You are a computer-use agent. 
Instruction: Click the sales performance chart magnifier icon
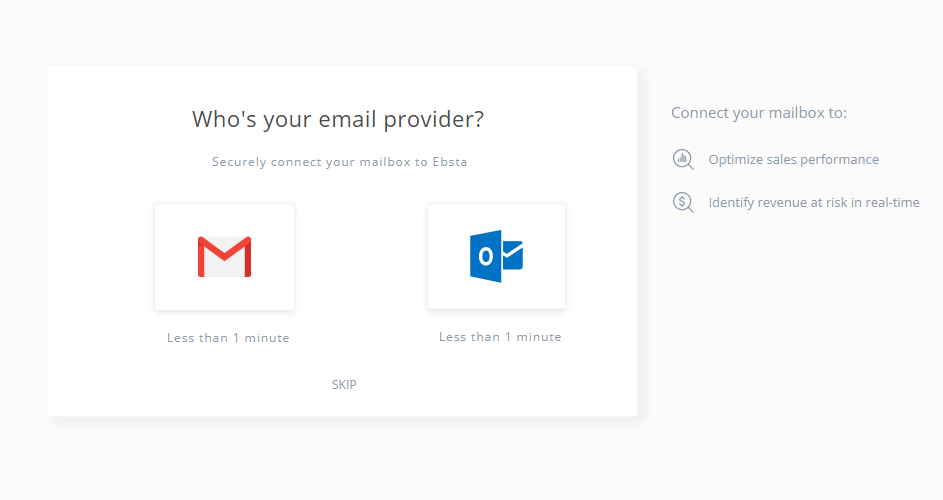coord(683,159)
